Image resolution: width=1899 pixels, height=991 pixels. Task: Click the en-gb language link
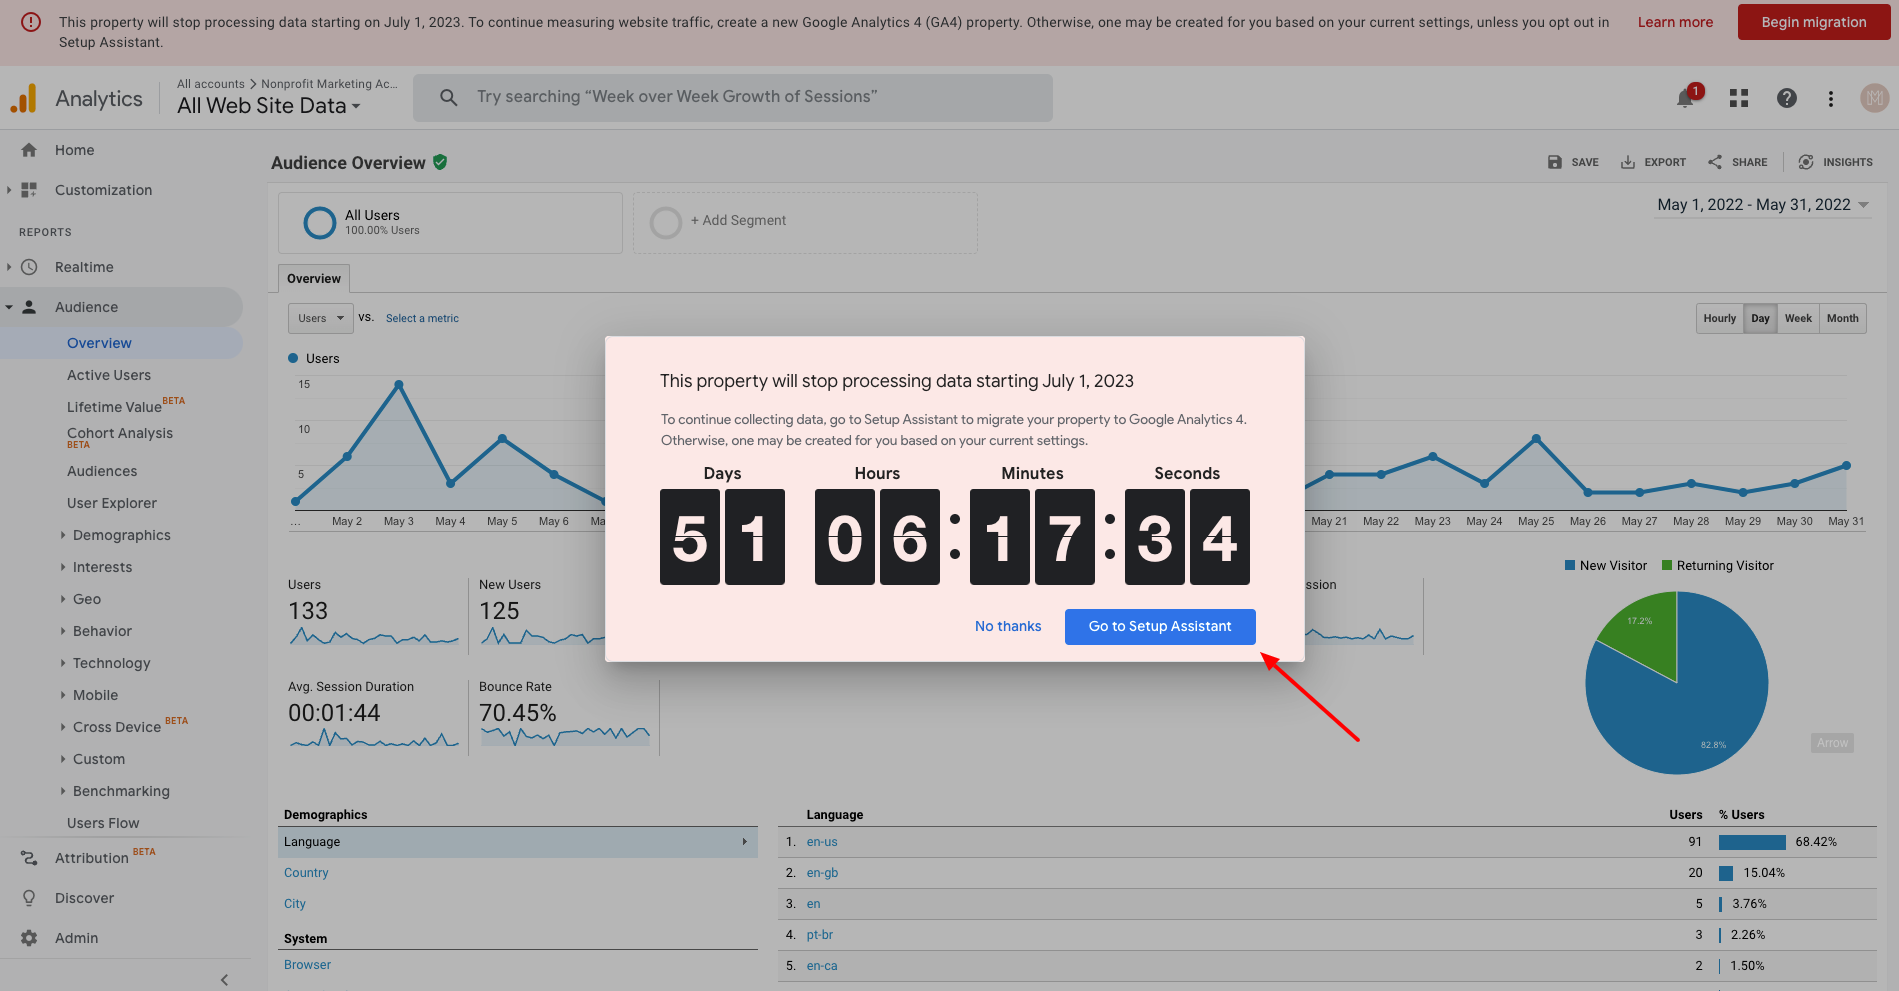[822, 873]
